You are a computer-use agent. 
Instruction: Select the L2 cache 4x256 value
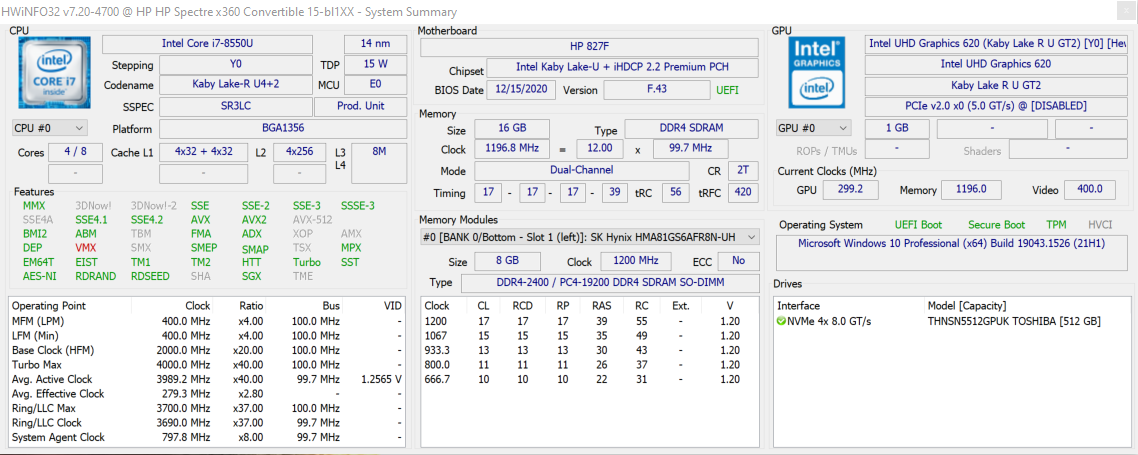point(300,152)
